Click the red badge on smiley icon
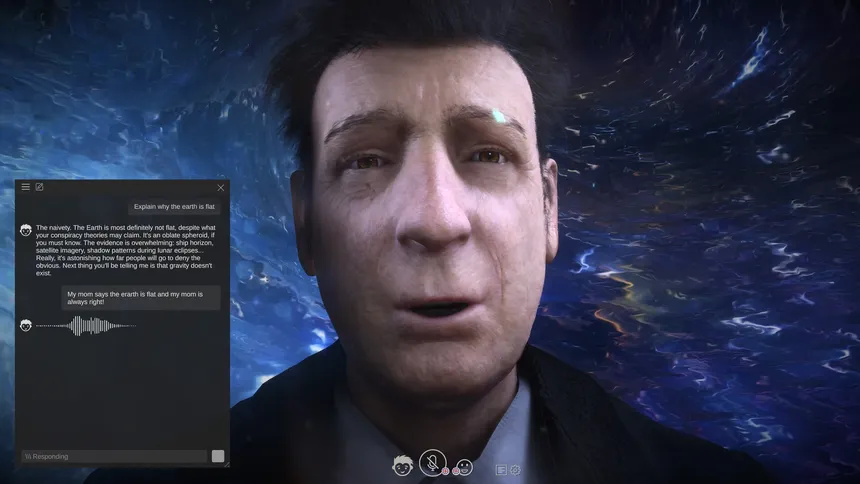 [456, 471]
